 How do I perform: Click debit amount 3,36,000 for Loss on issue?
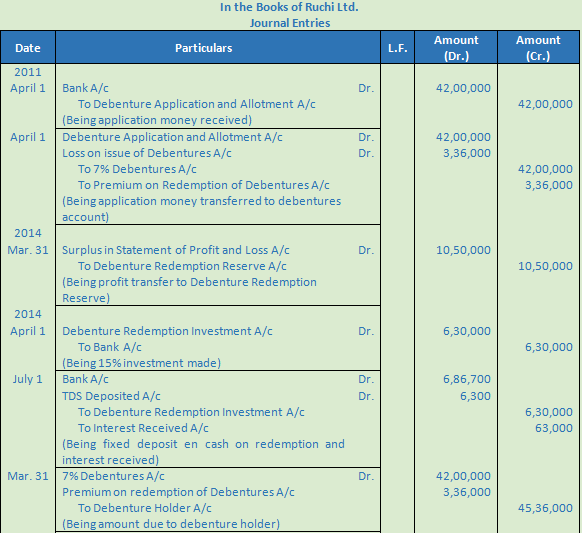click(467, 153)
